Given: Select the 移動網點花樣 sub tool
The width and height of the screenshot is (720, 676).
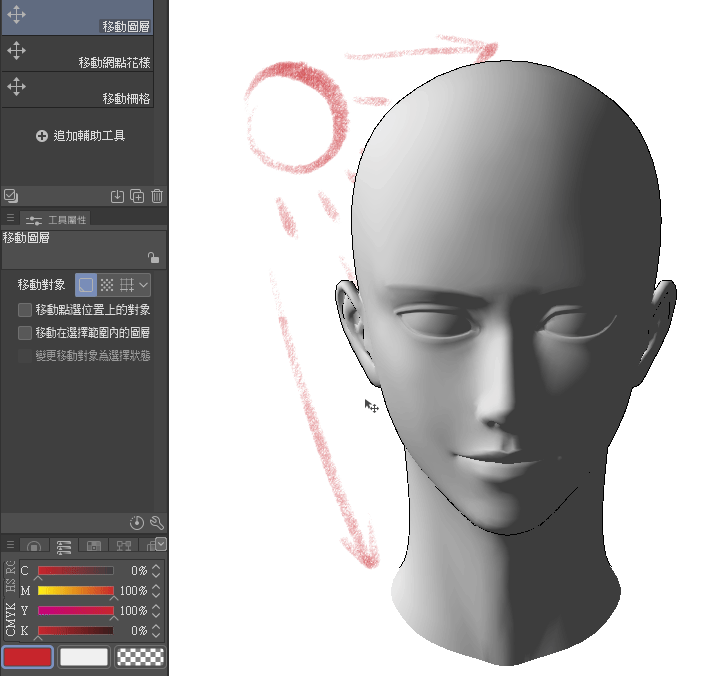Looking at the screenshot, I should pyautogui.click(x=77, y=53).
